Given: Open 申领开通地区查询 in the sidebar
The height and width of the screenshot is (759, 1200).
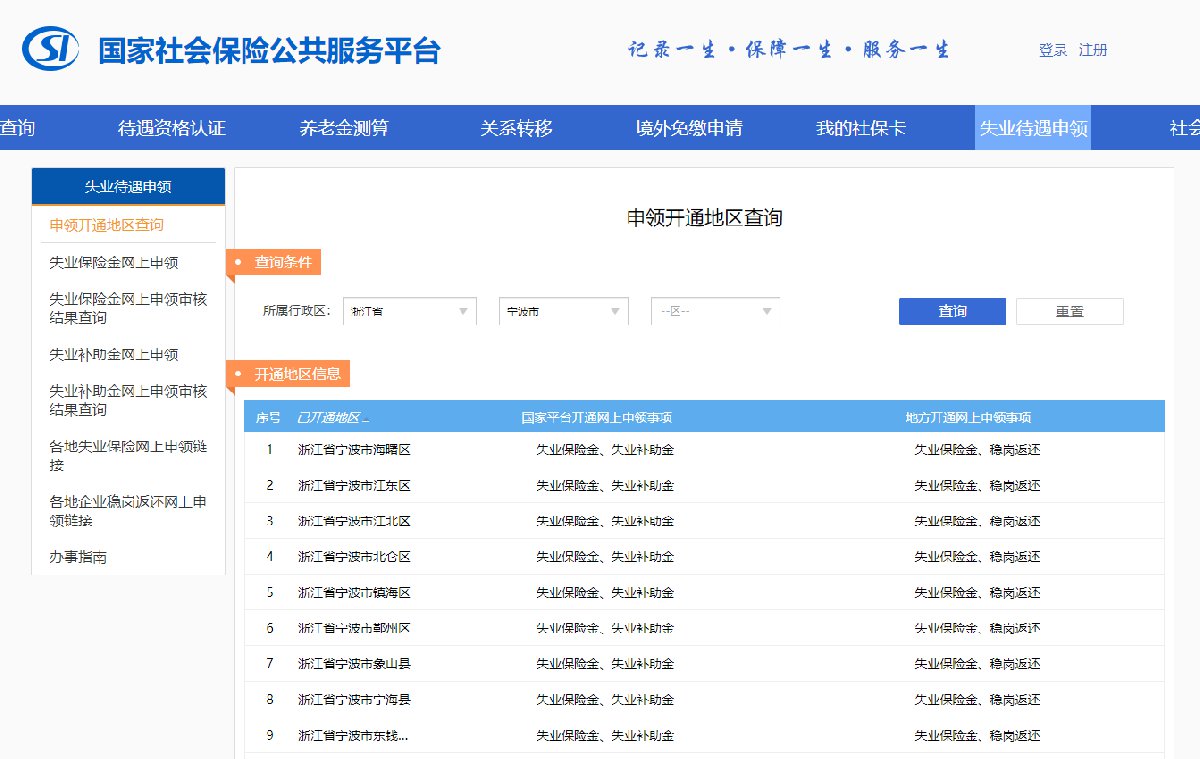Looking at the screenshot, I should tap(107, 225).
